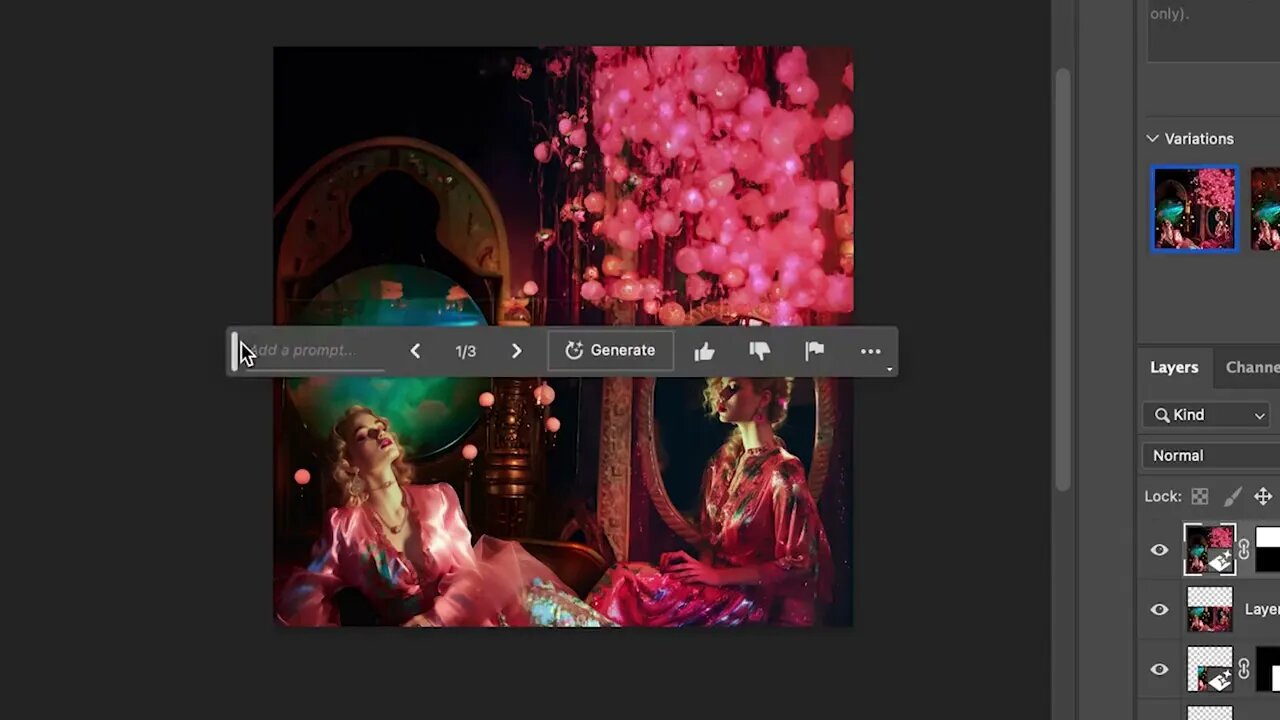
Task: Focus the Add a prompt field
Action: point(312,351)
